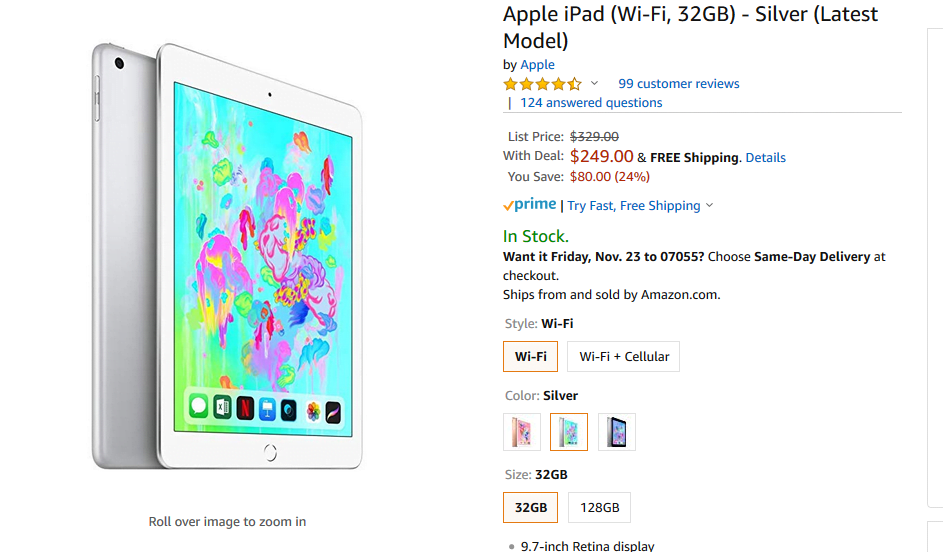The width and height of the screenshot is (943, 552).
Task: Select the Wi-Fi style option
Action: 530,356
